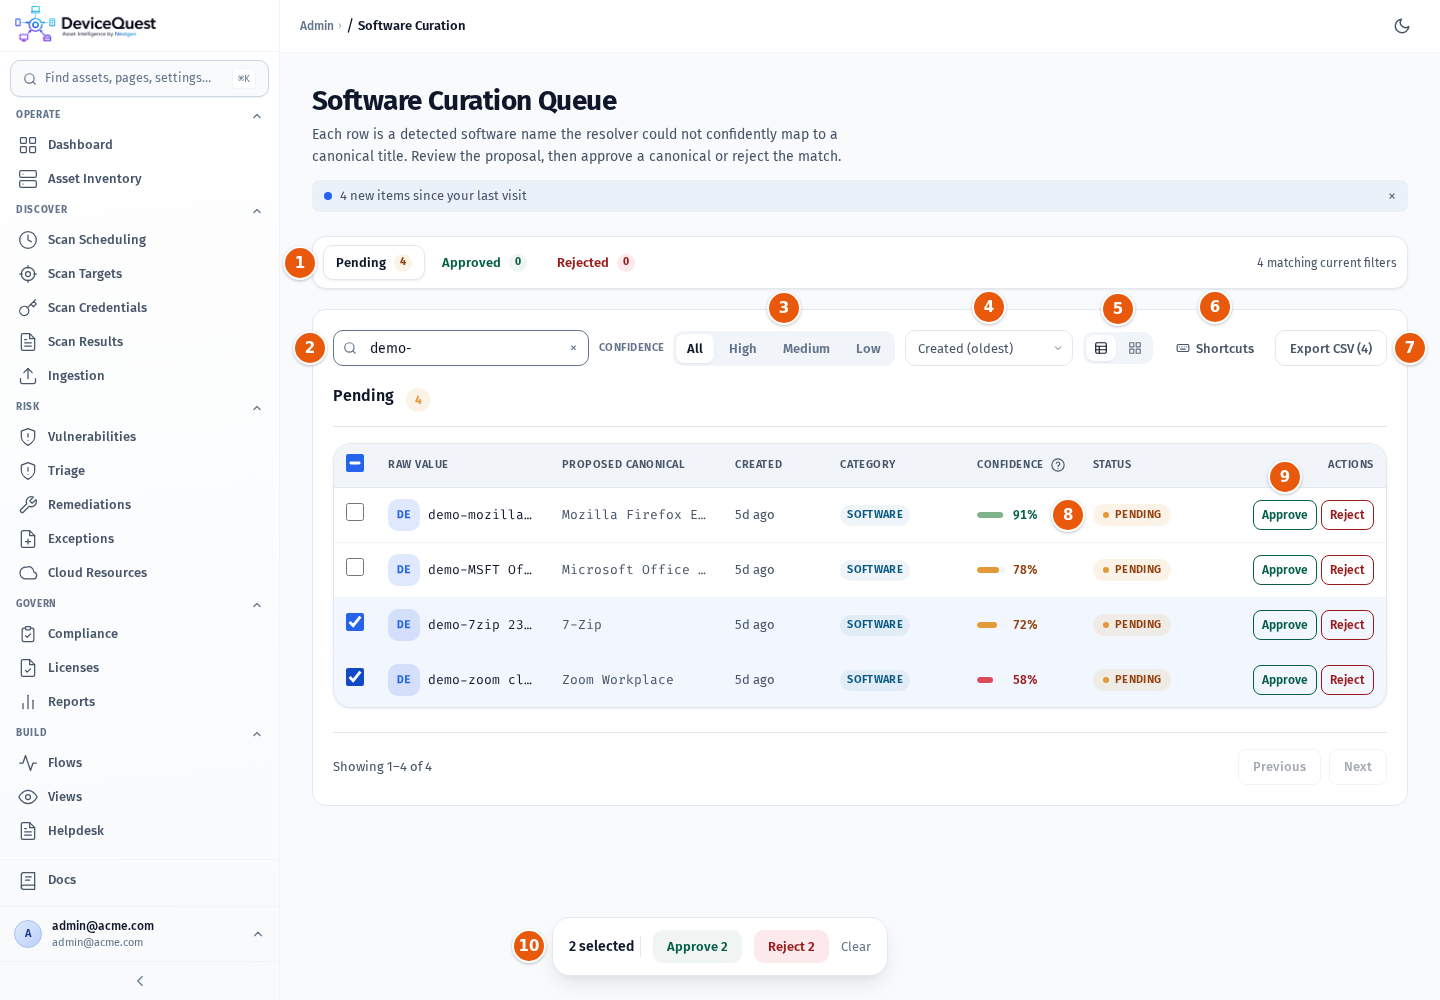Approve the demo-mozilla row
This screenshot has width=1440, height=1000.
(x=1284, y=515)
